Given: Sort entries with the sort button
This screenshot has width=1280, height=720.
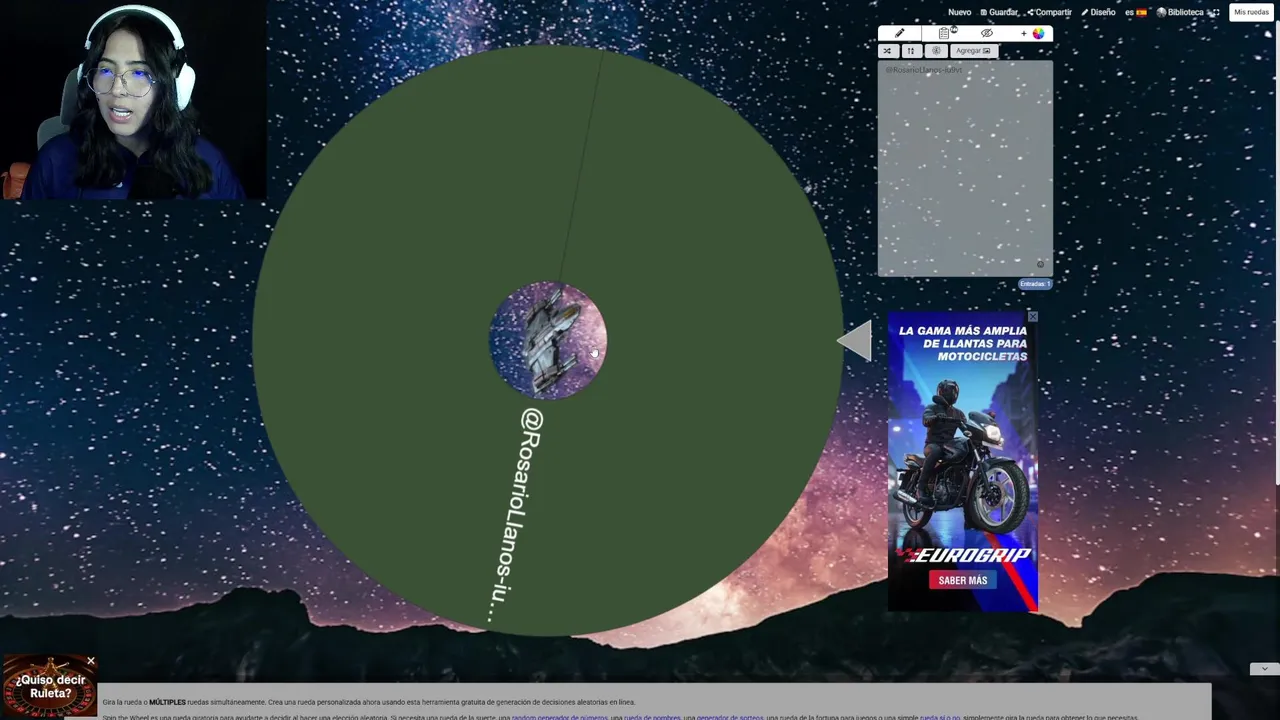Looking at the screenshot, I should [x=910, y=51].
